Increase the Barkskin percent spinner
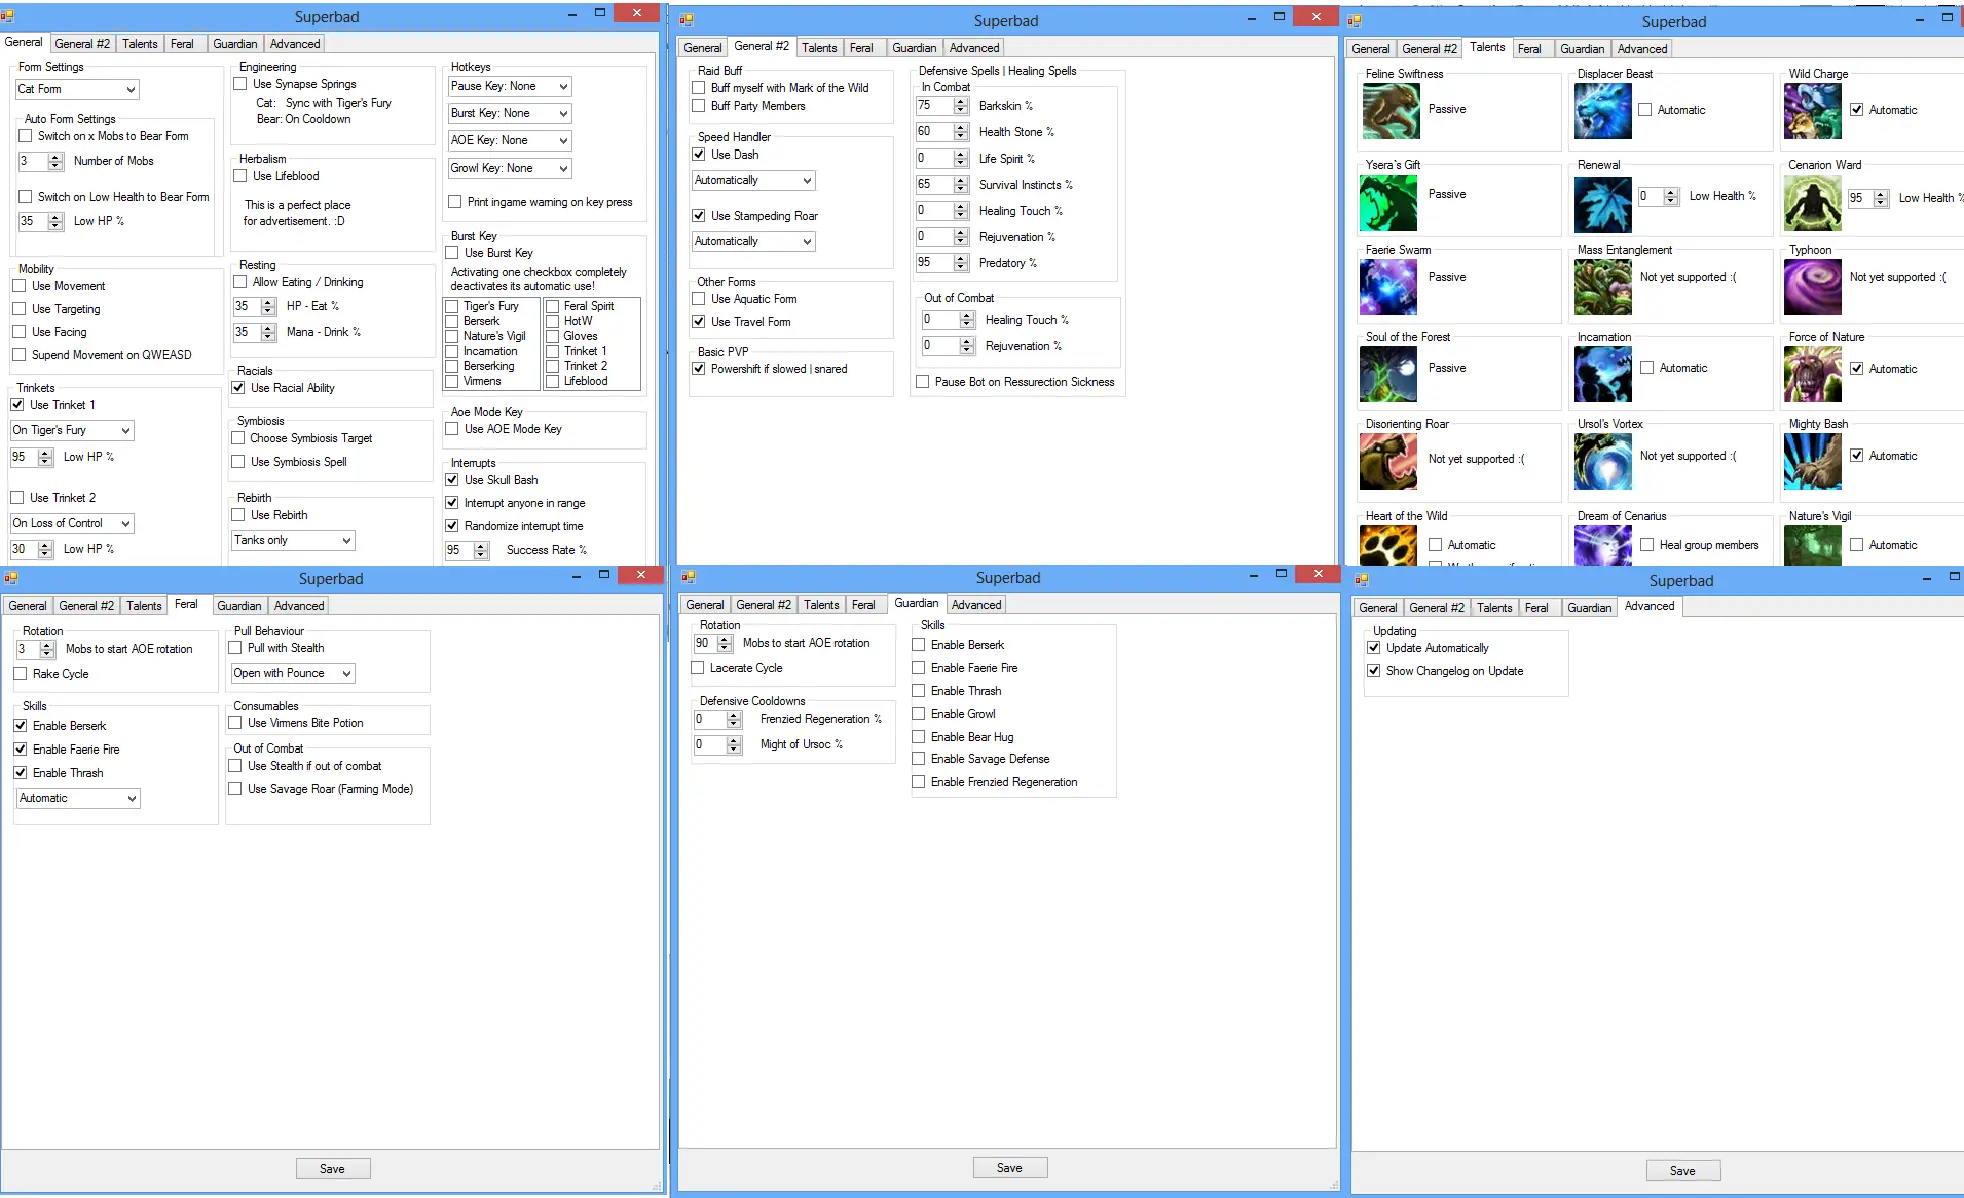Image resolution: width=1964 pixels, height=1198 pixels. [x=961, y=102]
